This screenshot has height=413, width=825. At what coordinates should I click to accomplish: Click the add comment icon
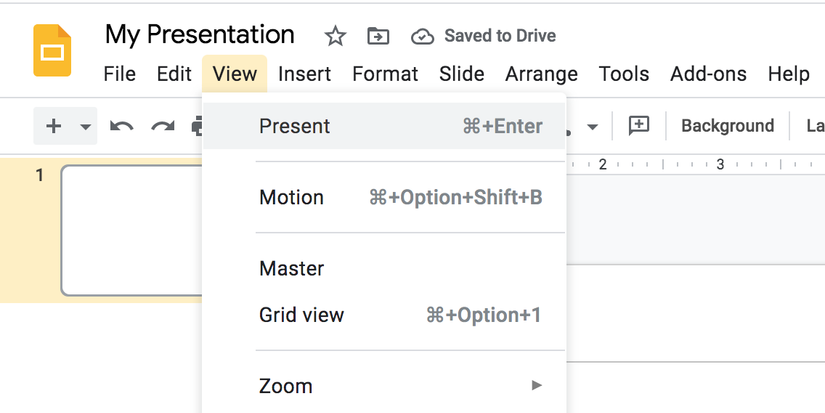click(638, 126)
